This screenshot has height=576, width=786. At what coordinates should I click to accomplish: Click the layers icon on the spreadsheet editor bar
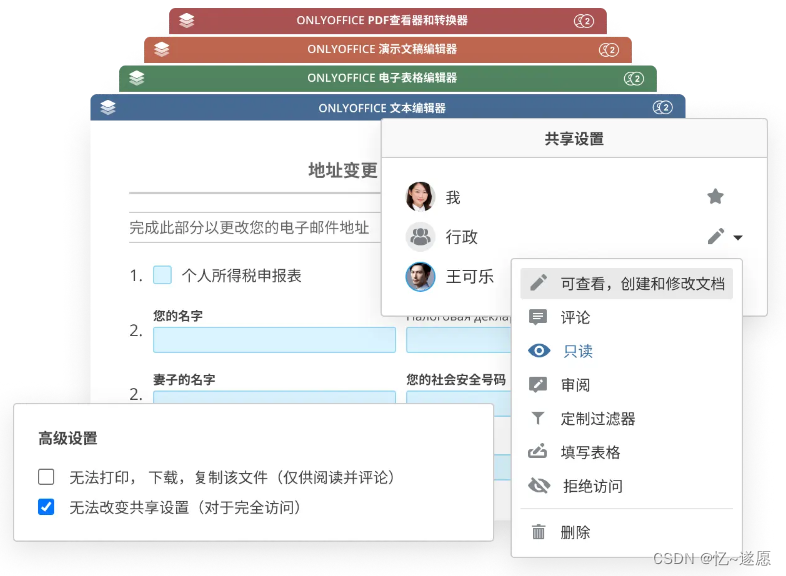pyautogui.click(x=136, y=78)
